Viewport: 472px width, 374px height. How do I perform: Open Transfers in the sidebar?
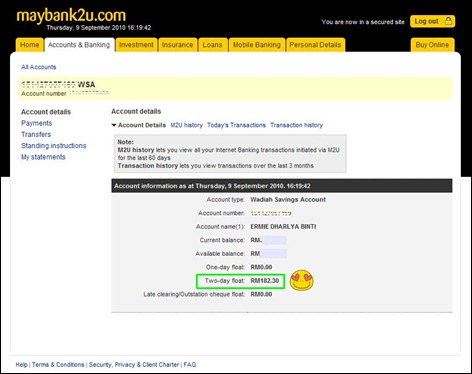tap(36, 134)
